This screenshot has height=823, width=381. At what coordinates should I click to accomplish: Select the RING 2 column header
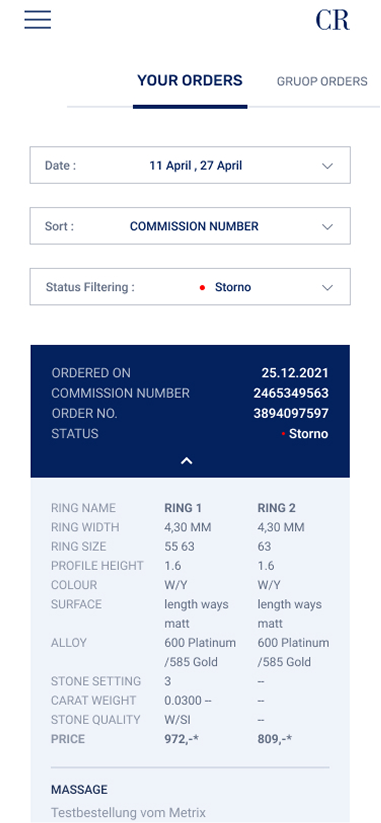tap(277, 508)
